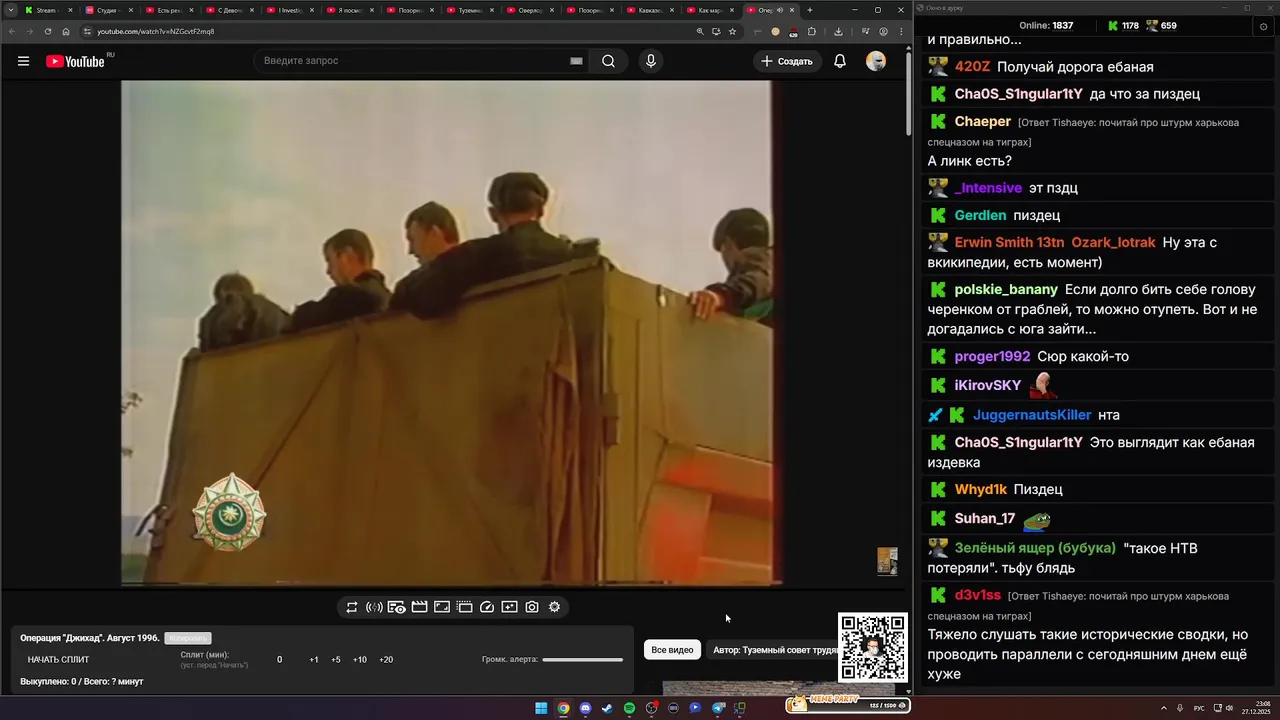This screenshot has height=720, width=1280.
Task: Click the Все видео button
Action: [x=672, y=650]
